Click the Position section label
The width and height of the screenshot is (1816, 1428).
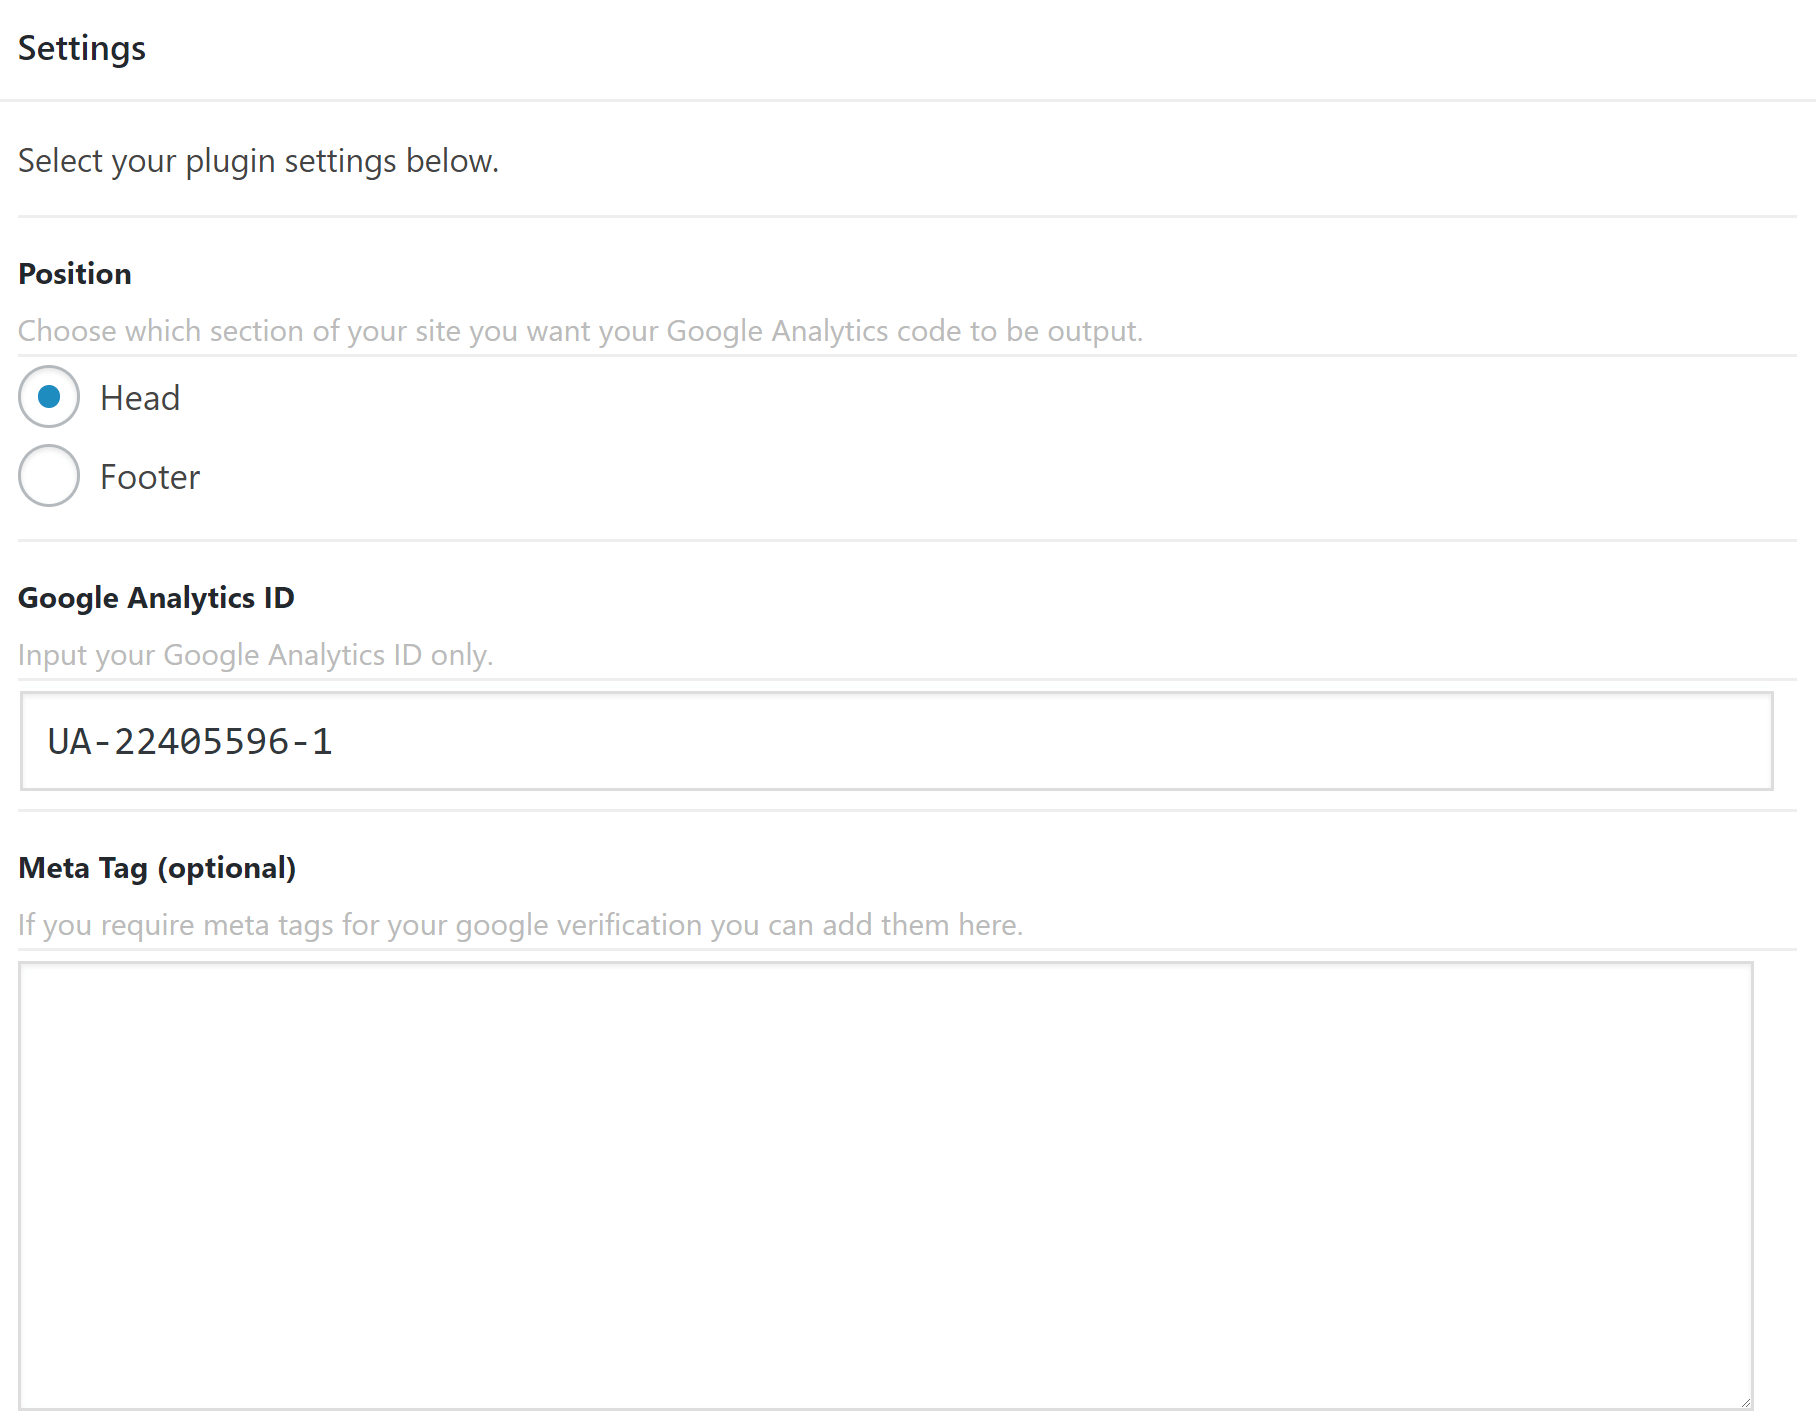coord(74,272)
